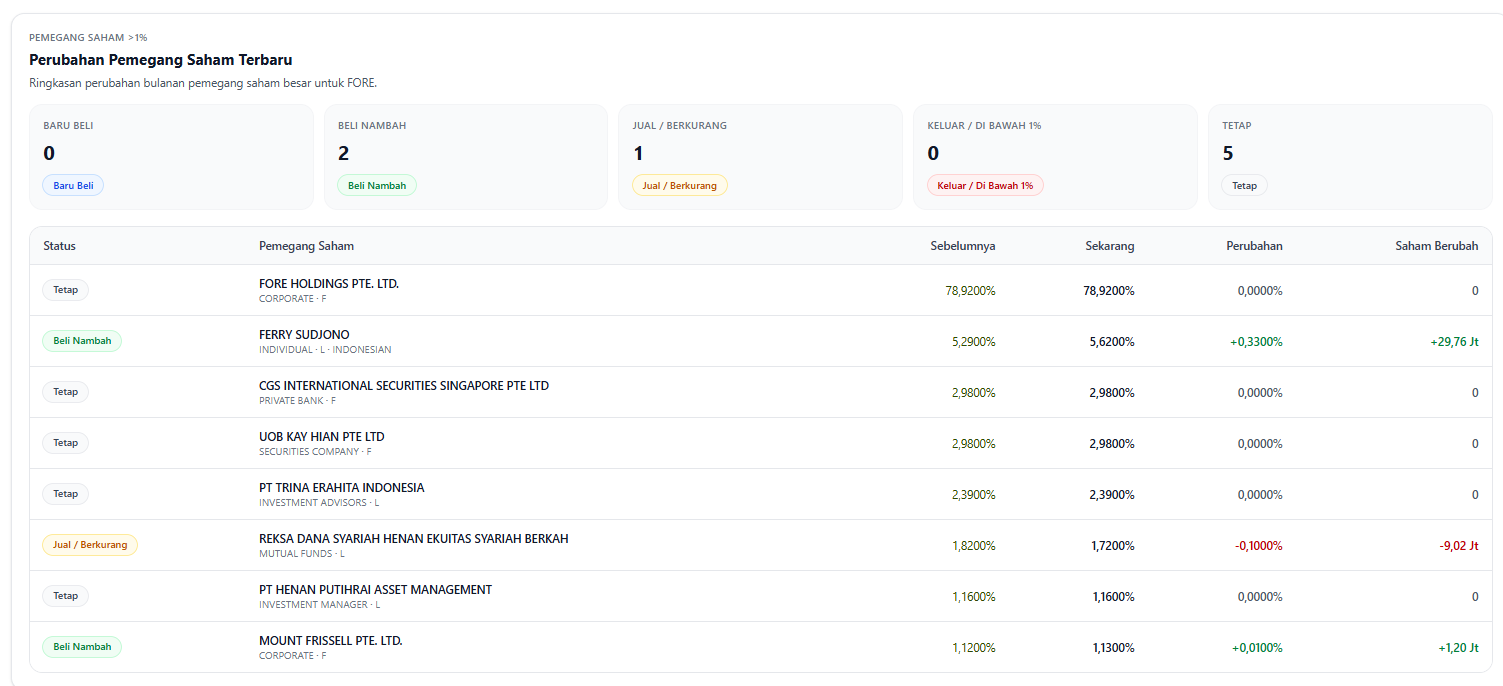Image resolution: width=1503 pixels, height=686 pixels.
Task: Click Jual / Berkurang status tag in table
Action: 90,545
